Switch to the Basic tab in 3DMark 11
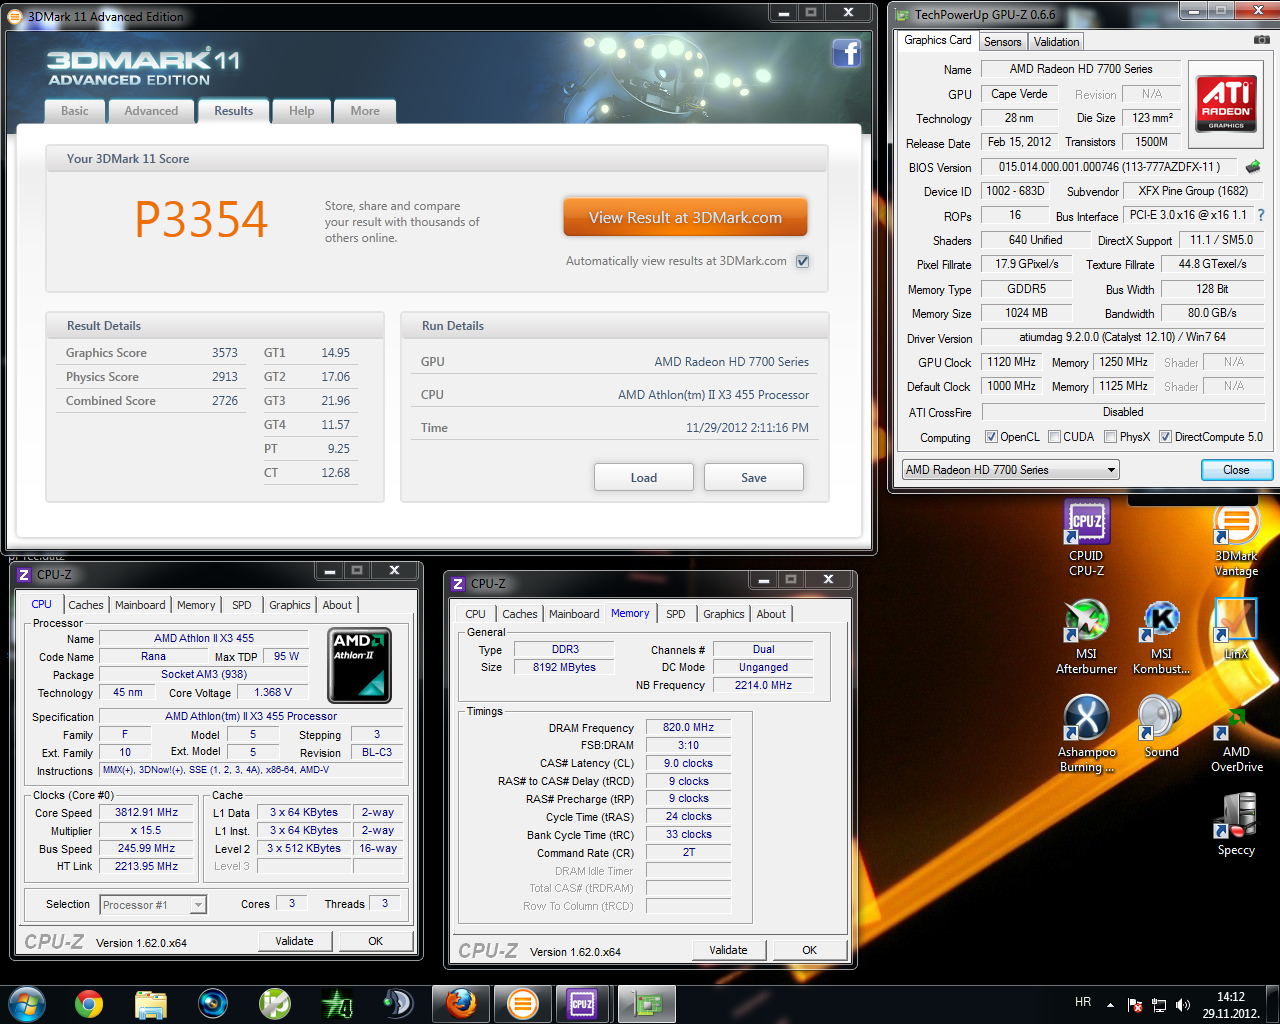The image size is (1280, 1024). [x=75, y=111]
